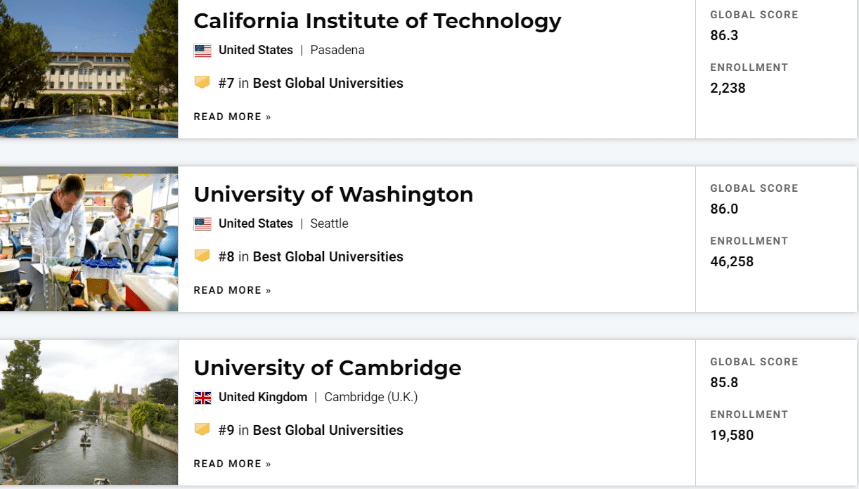The height and width of the screenshot is (489, 859).
Task: Click the Cambridge river photo thumbnail
Action: pos(89,412)
